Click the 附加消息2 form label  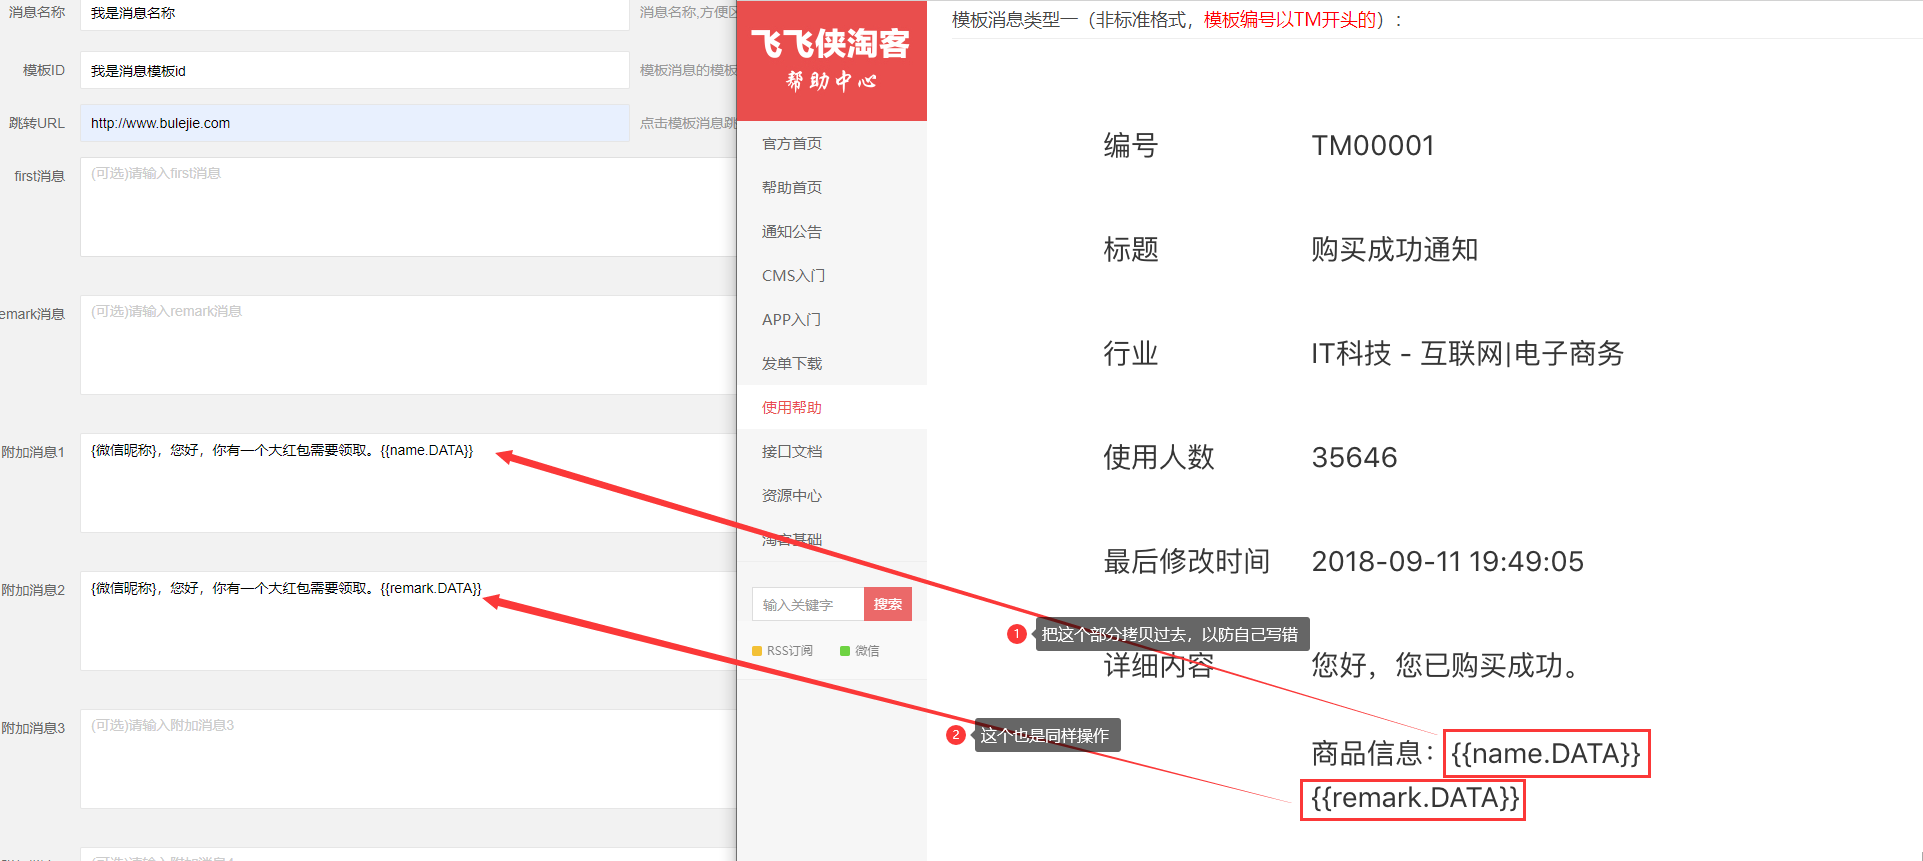33,590
